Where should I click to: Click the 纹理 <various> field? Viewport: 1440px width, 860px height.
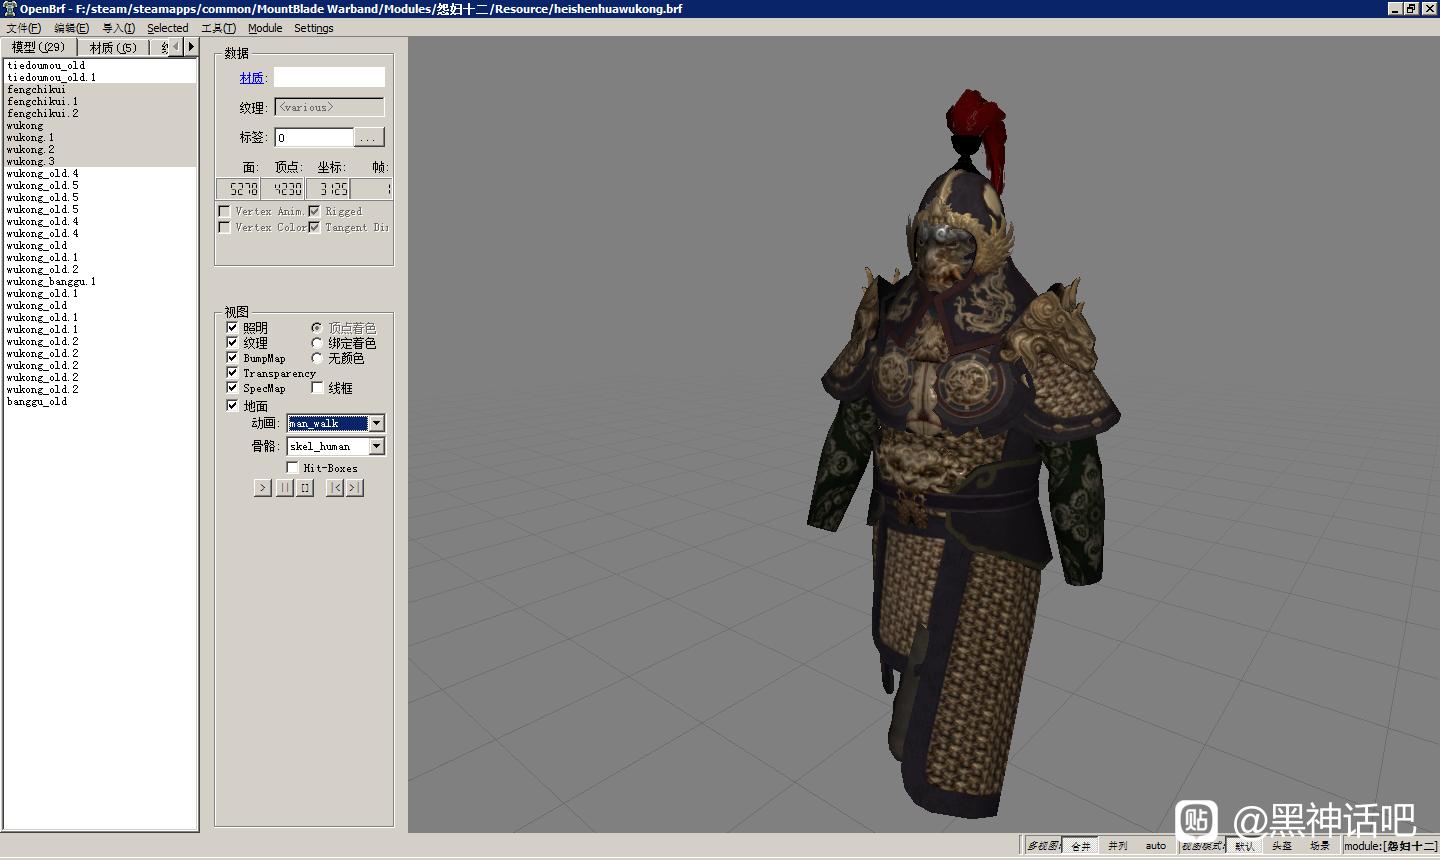coord(329,107)
